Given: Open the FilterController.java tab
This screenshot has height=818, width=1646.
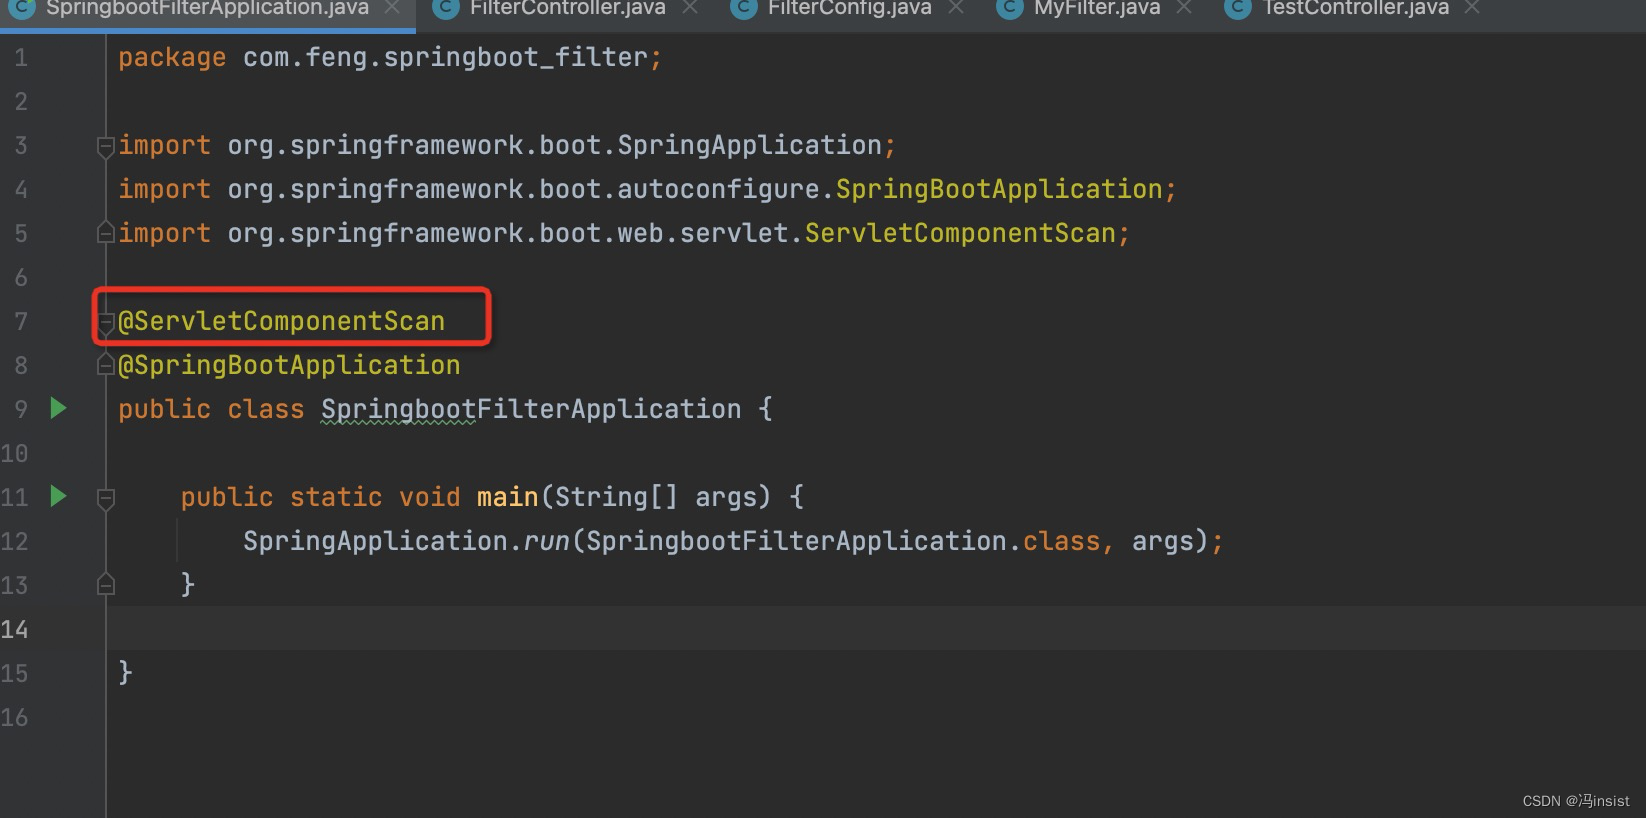Looking at the screenshot, I should (x=568, y=8).
